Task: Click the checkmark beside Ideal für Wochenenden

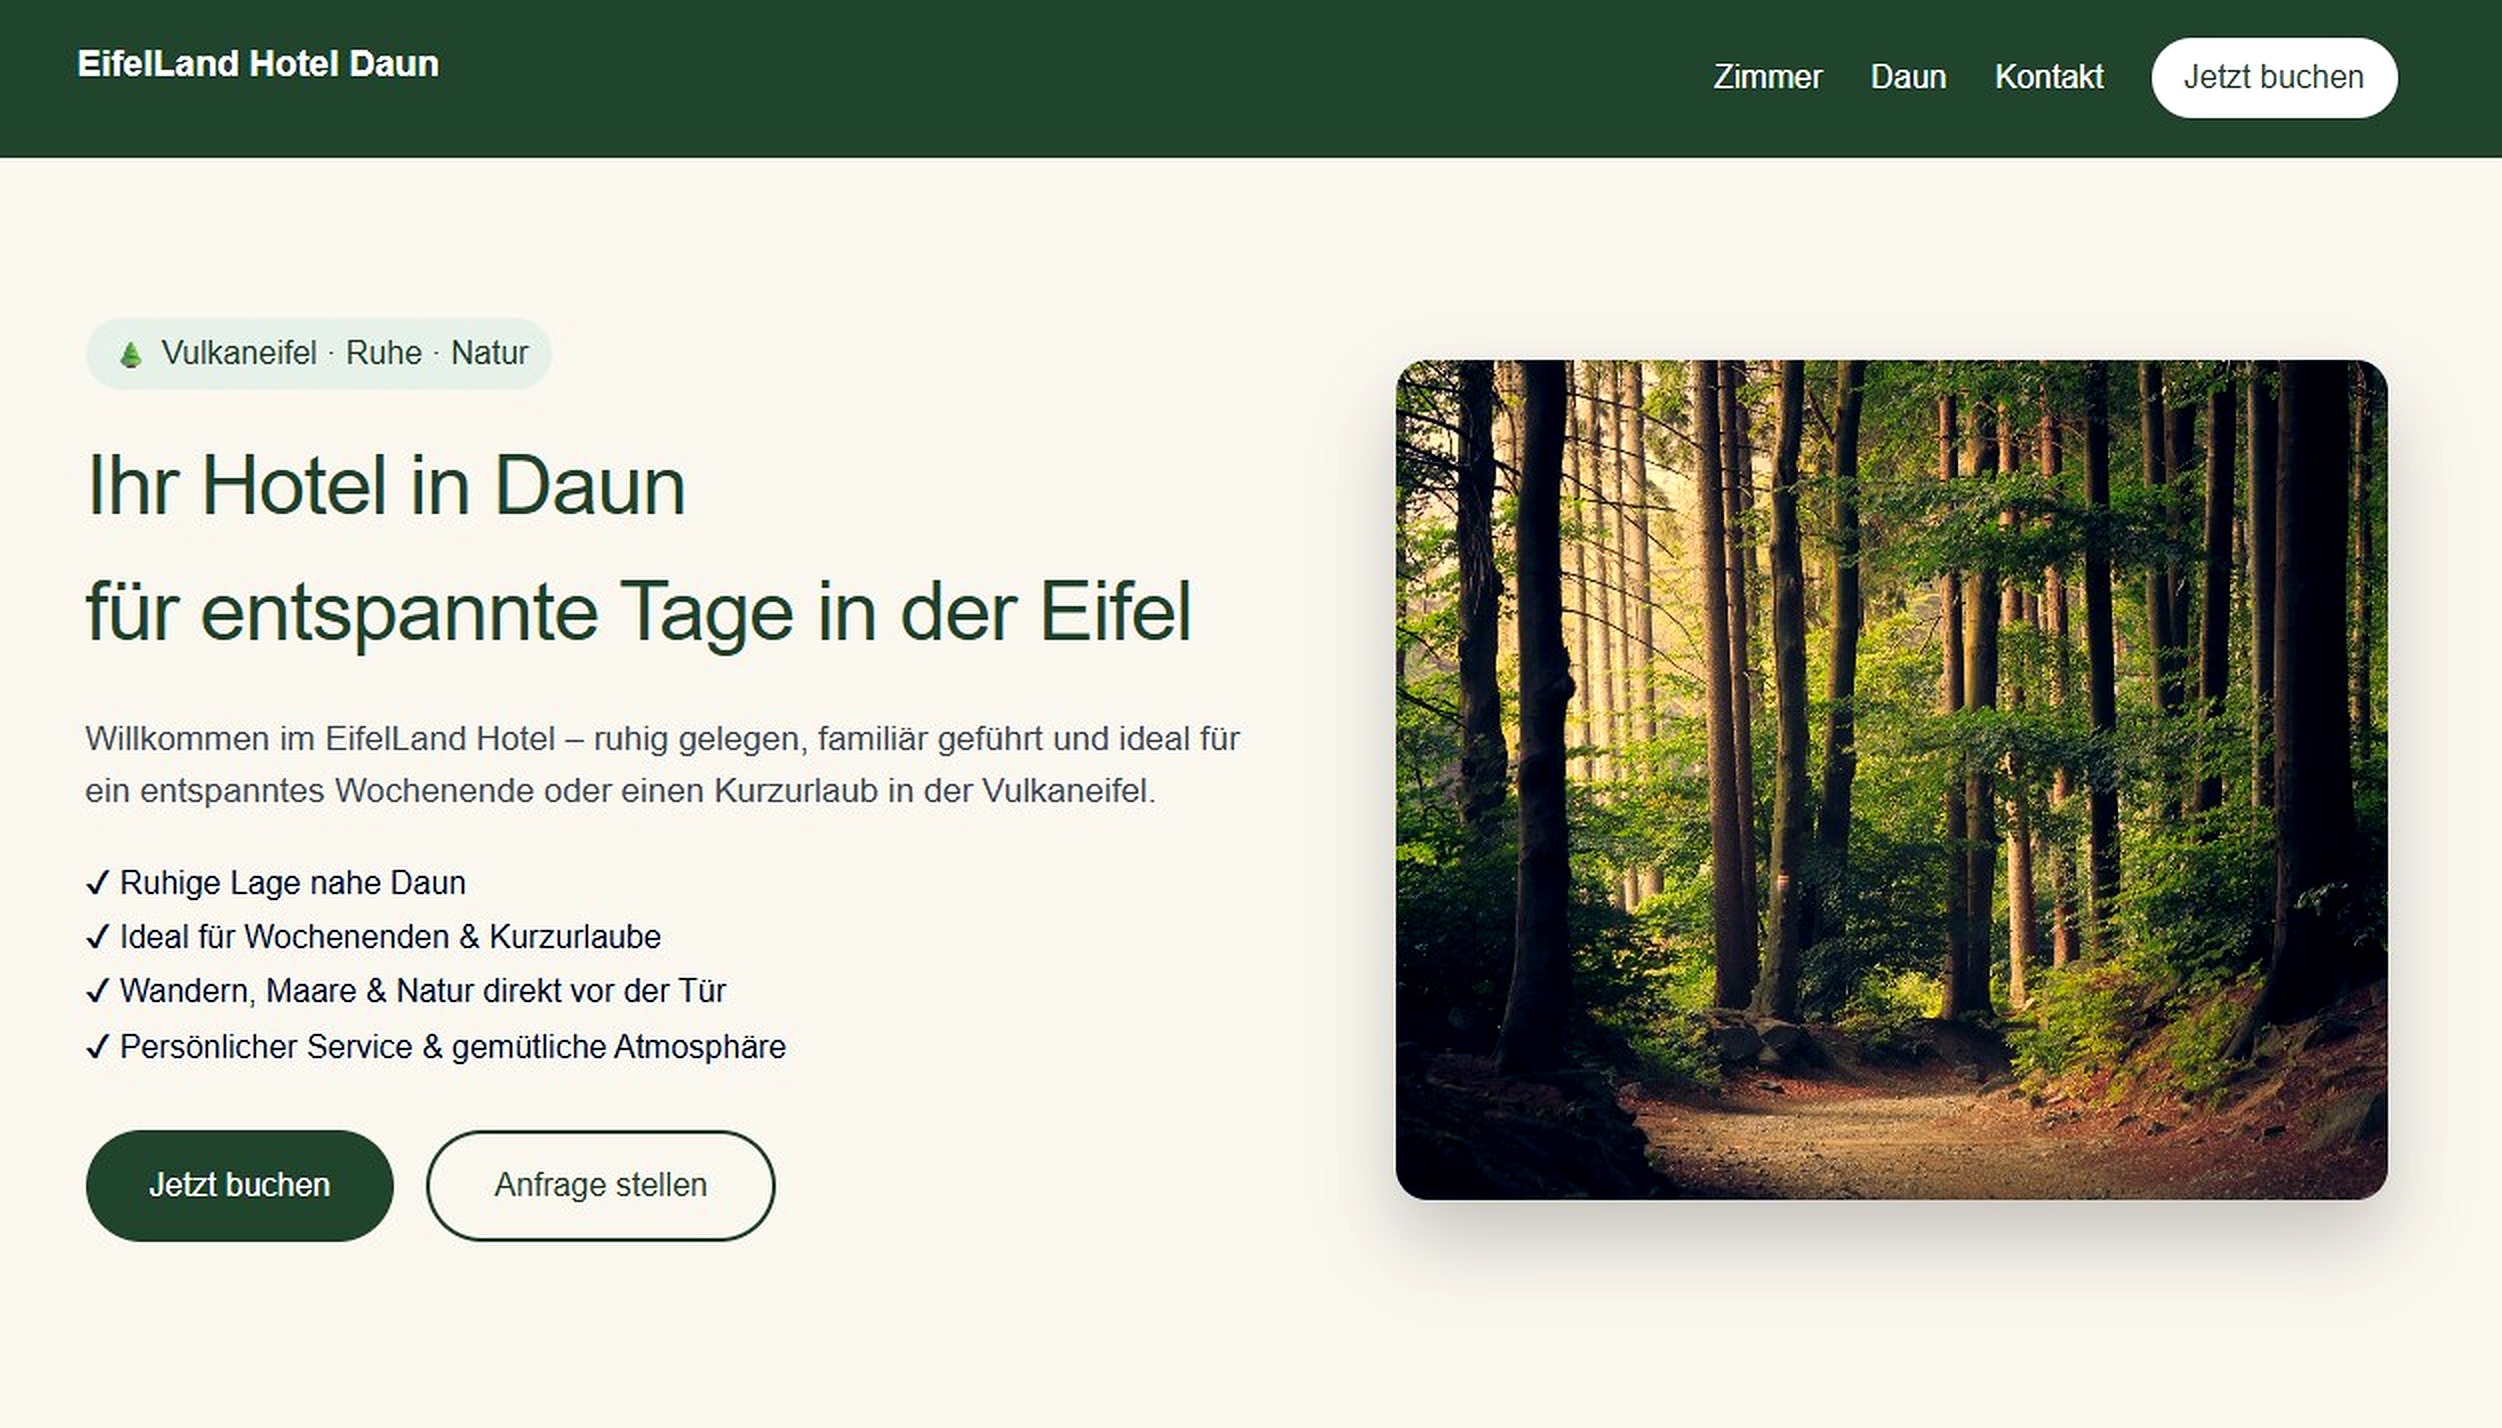Action: (97, 937)
